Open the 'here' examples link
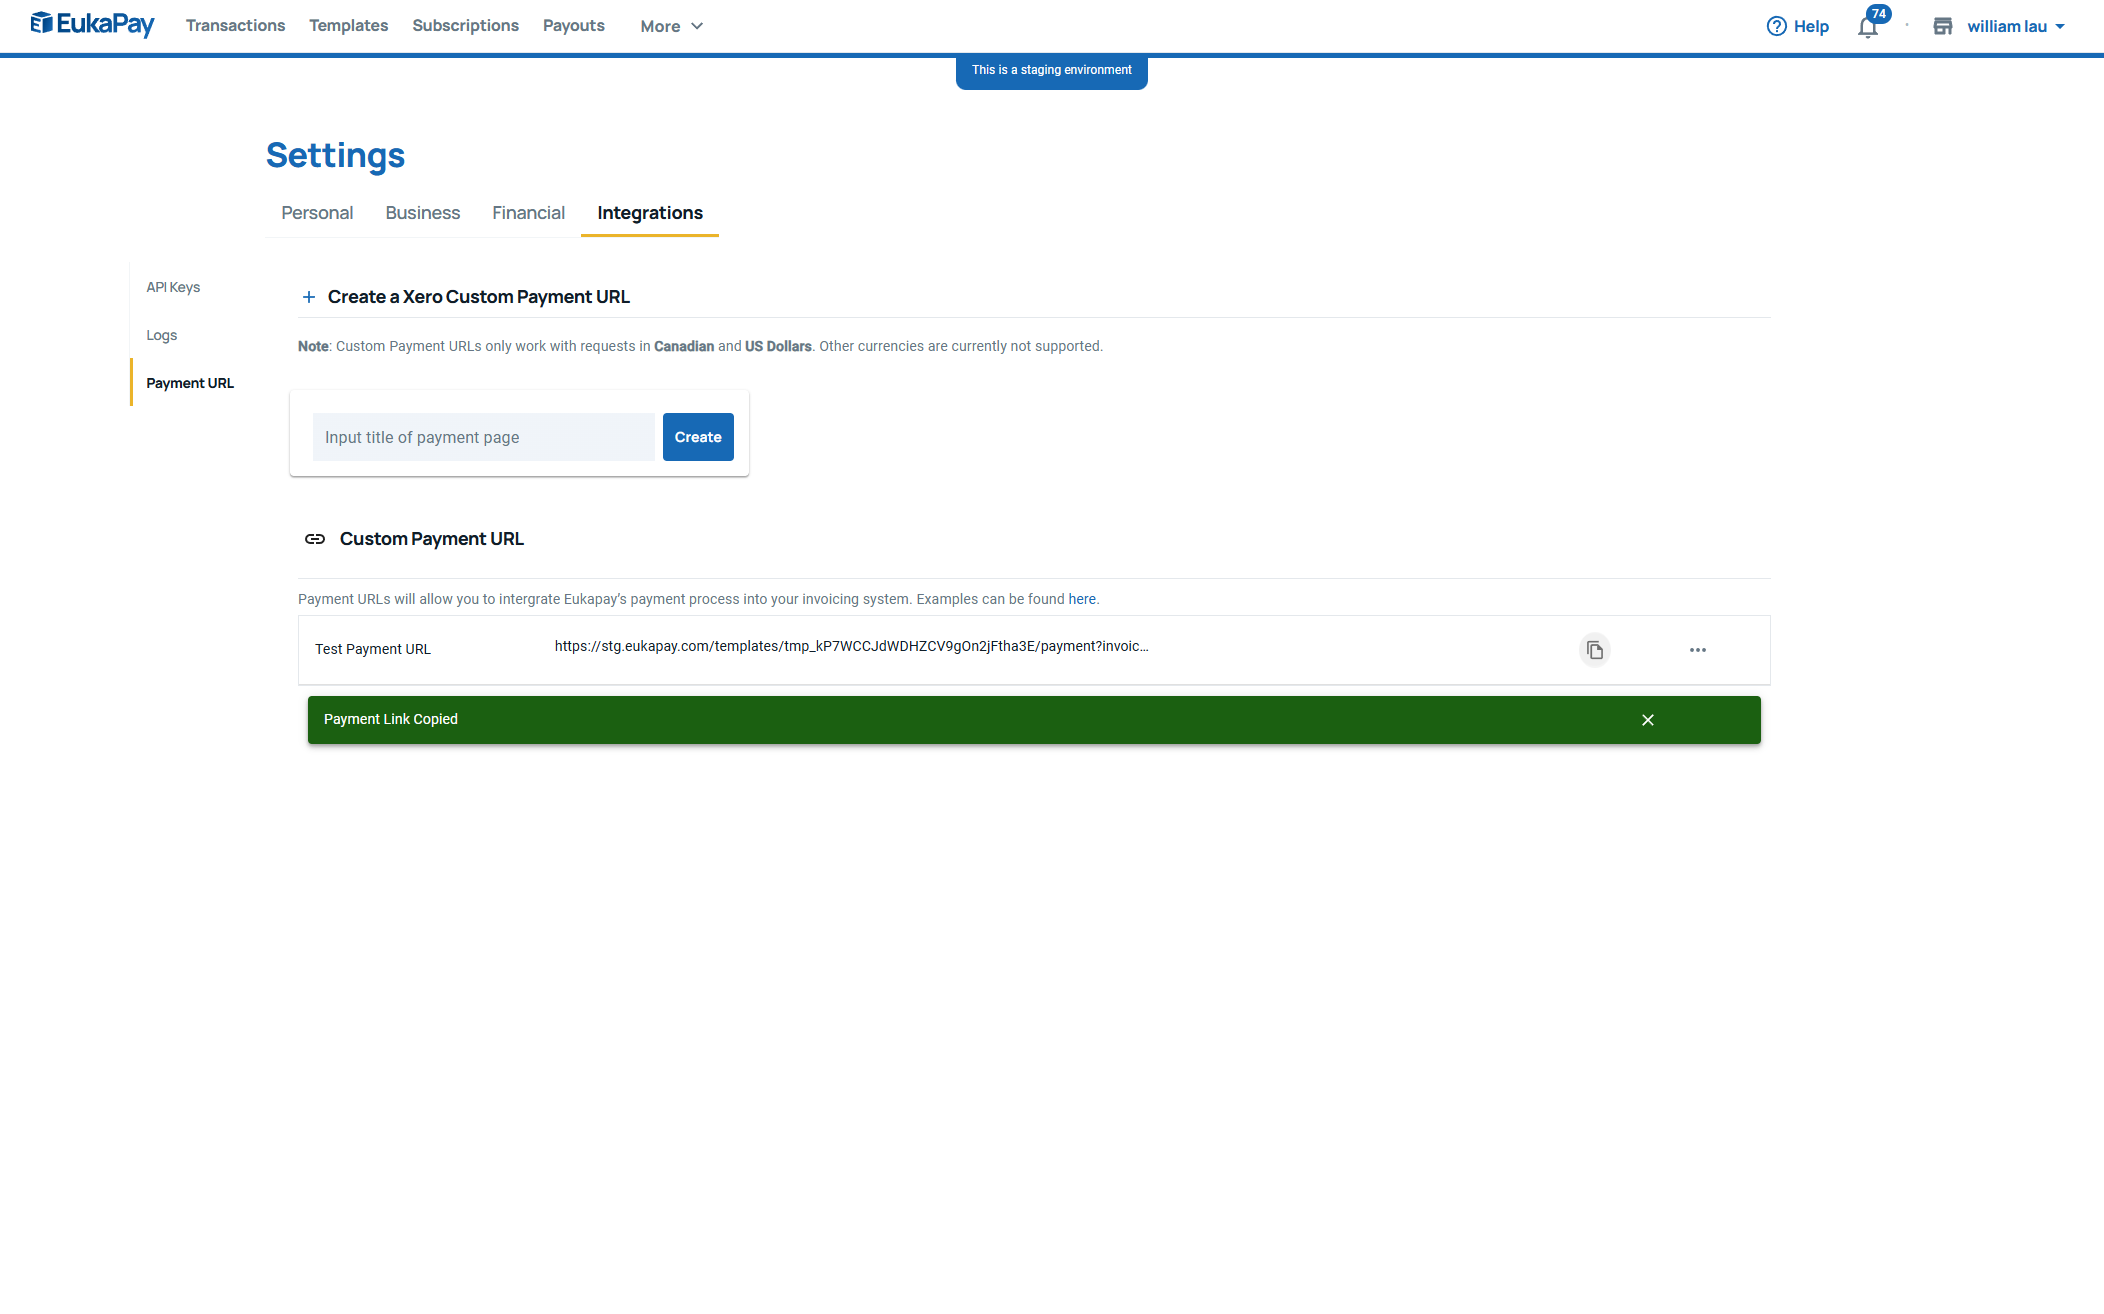Image resolution: width=2104 pixels, height=1314 pixels. [x=1082, y=599]
